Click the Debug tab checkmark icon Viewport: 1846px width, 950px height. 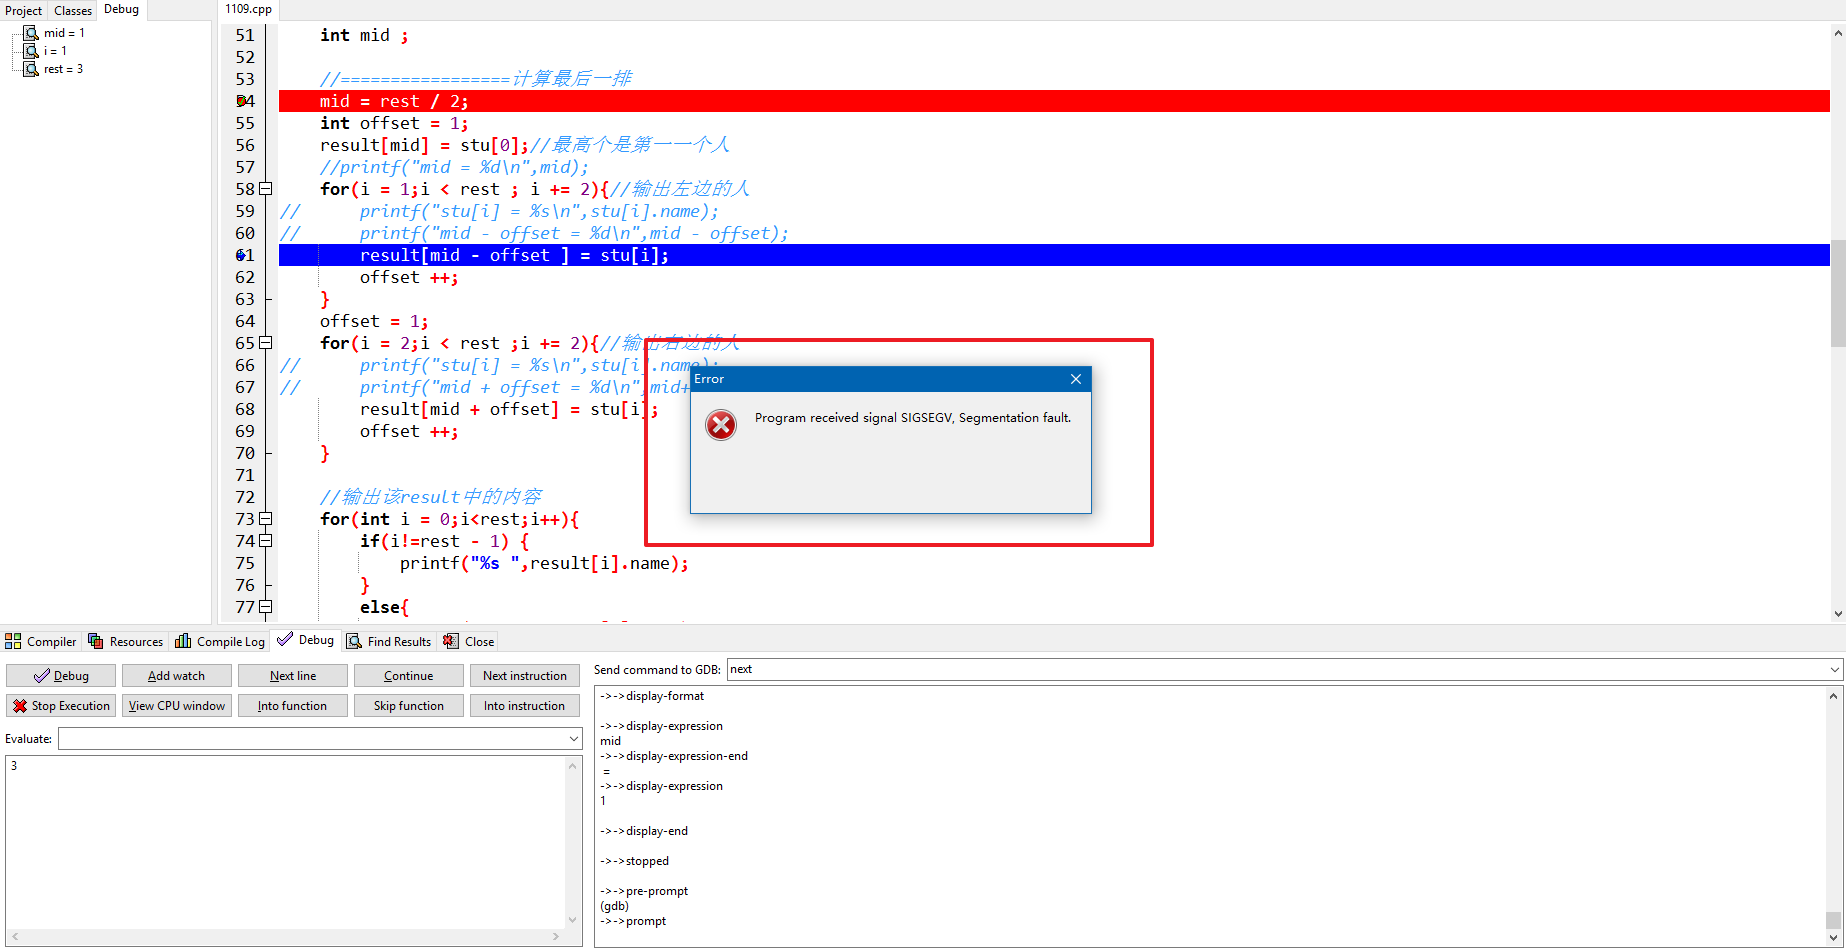285,640
